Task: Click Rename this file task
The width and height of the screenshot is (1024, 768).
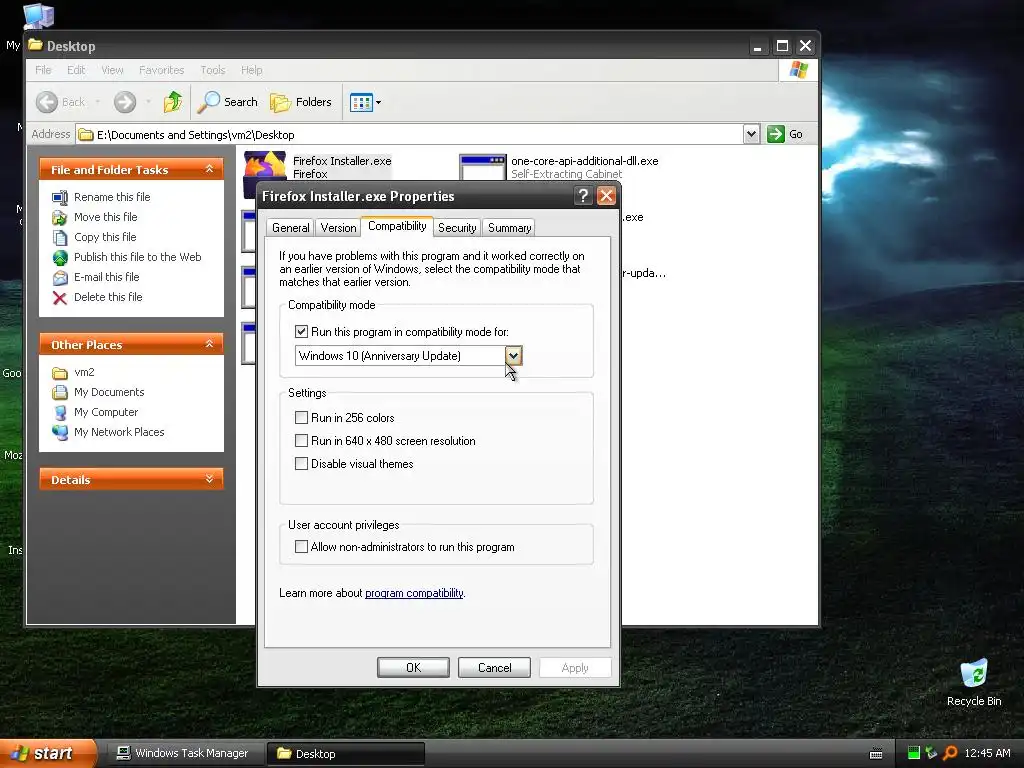Action: pos(112,197)
